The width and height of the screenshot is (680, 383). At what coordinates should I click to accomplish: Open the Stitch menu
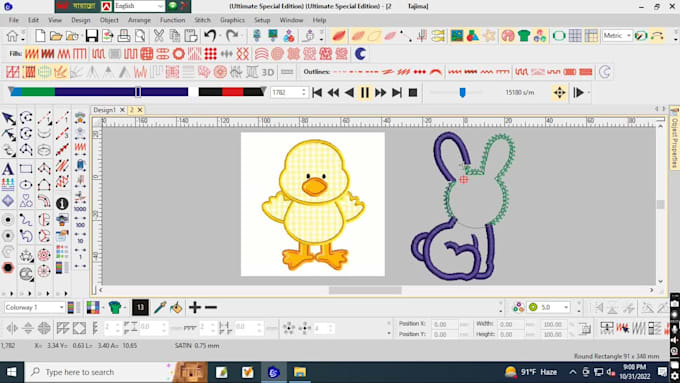tap(202, 20)
